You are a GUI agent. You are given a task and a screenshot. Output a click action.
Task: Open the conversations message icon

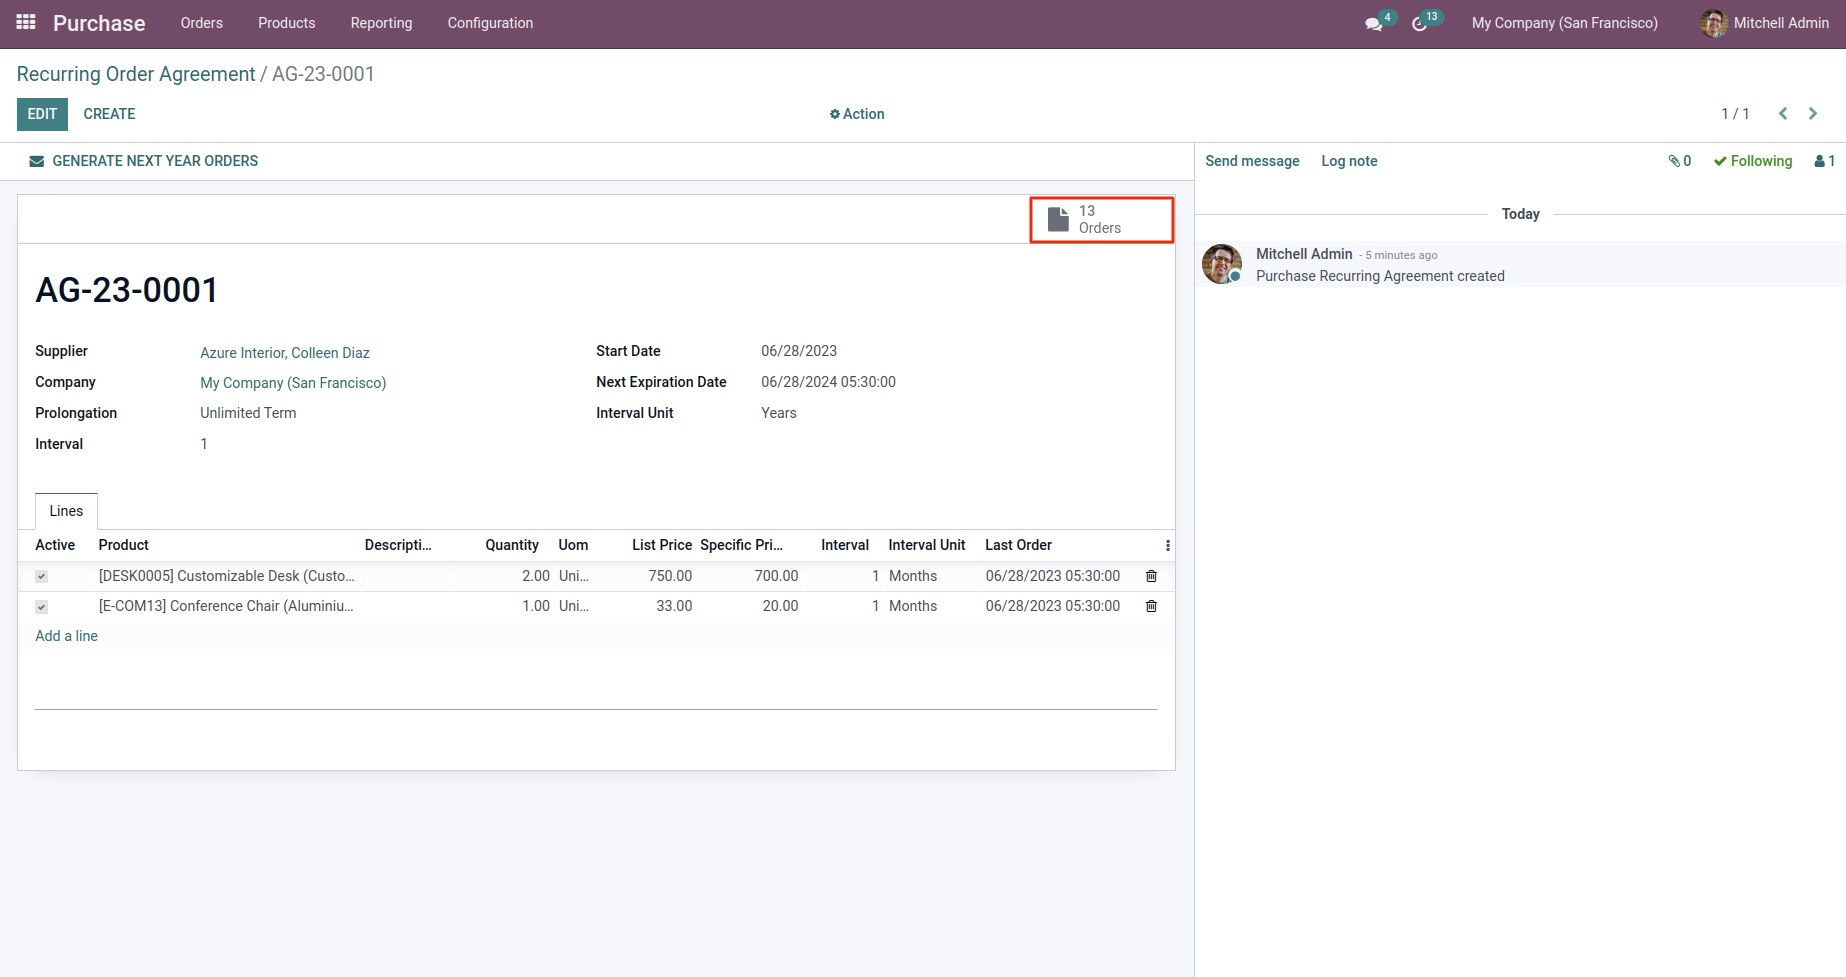1374,23
